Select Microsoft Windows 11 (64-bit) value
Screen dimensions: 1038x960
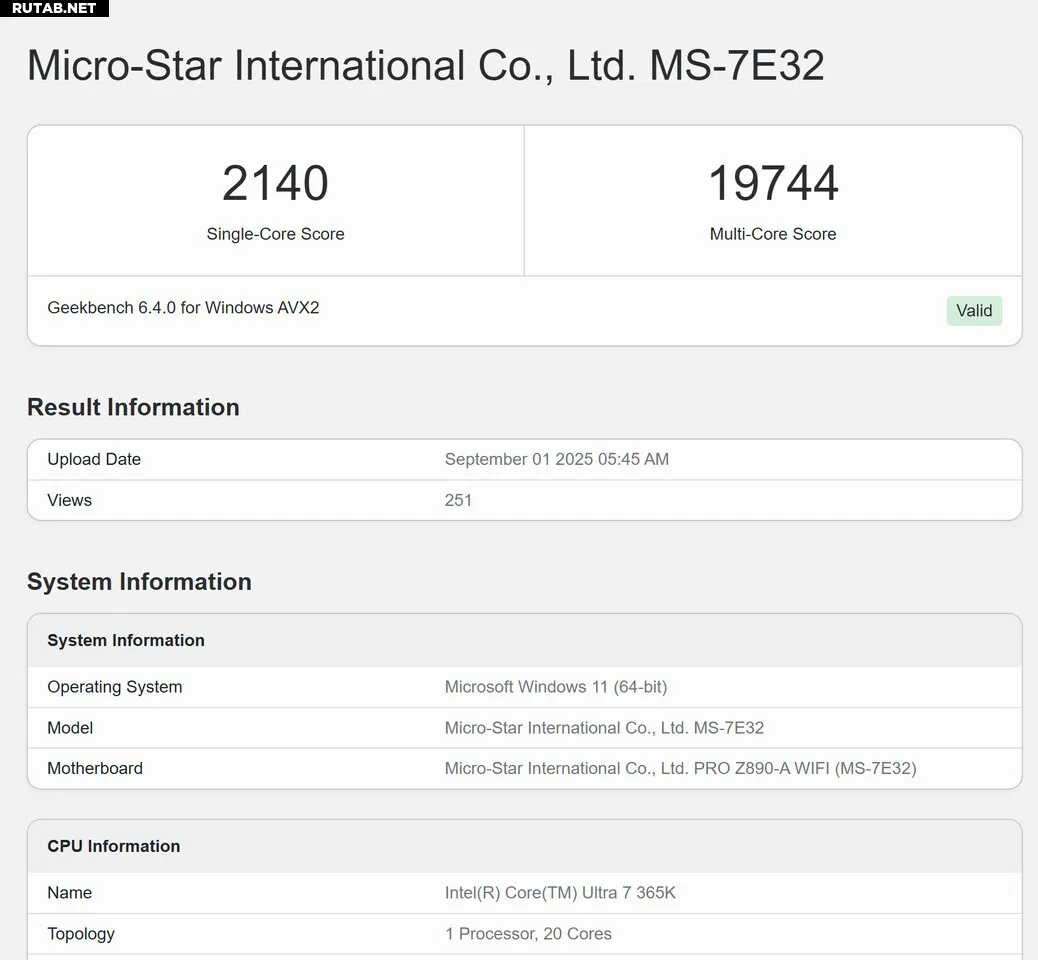click(x=556, y=687)
